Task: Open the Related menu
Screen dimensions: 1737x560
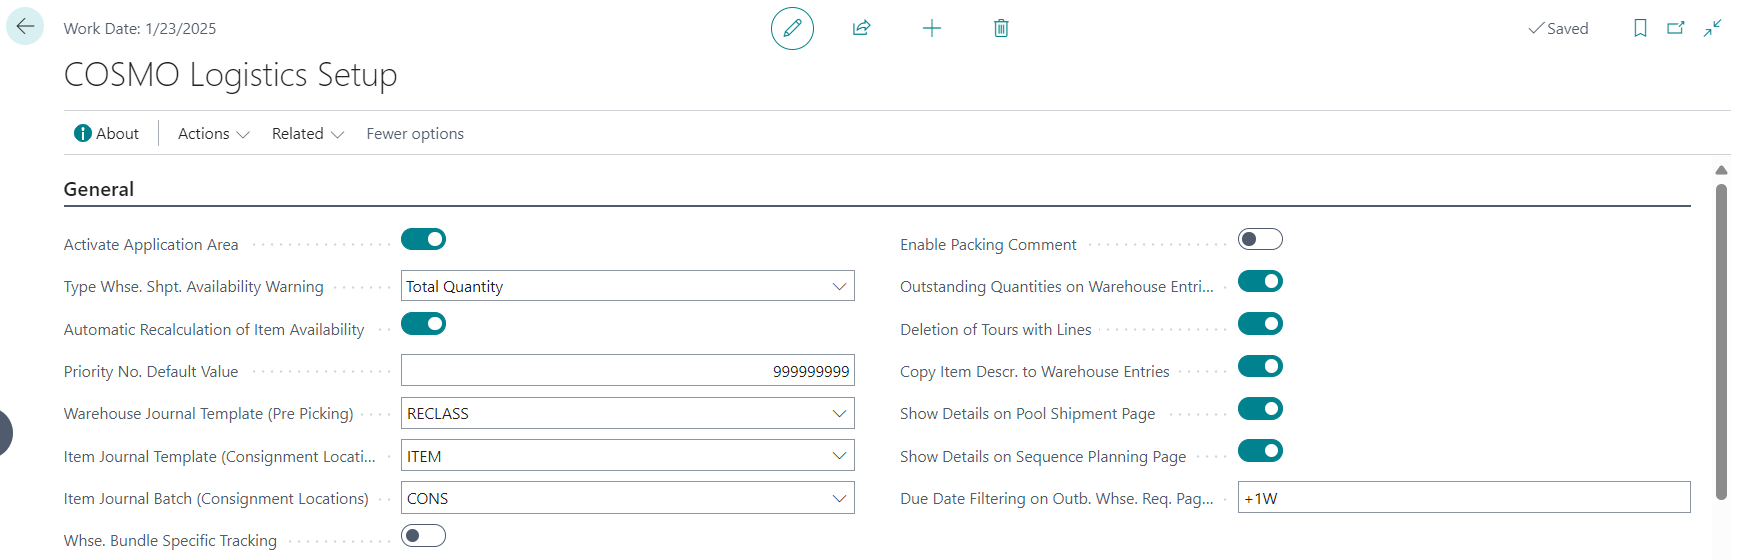Action: point(307,133)
